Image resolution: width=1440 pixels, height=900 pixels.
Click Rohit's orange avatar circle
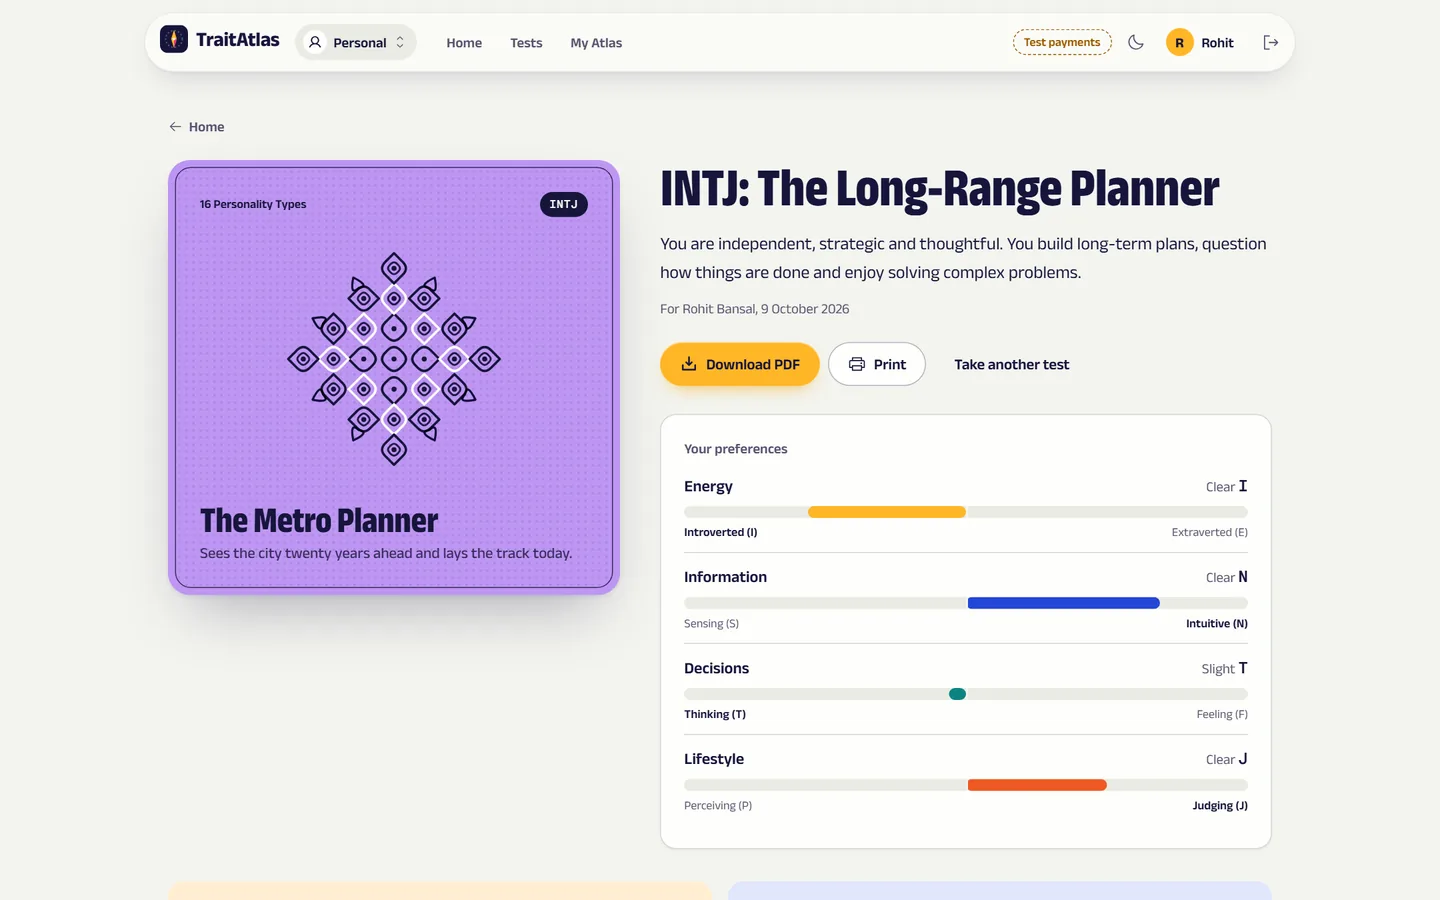[x=1180, y=42]
